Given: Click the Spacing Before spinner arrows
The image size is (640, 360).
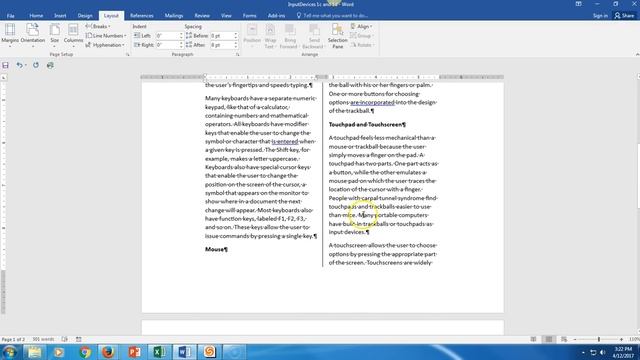Looking at the screenshot, I should (x=236, y=36).
